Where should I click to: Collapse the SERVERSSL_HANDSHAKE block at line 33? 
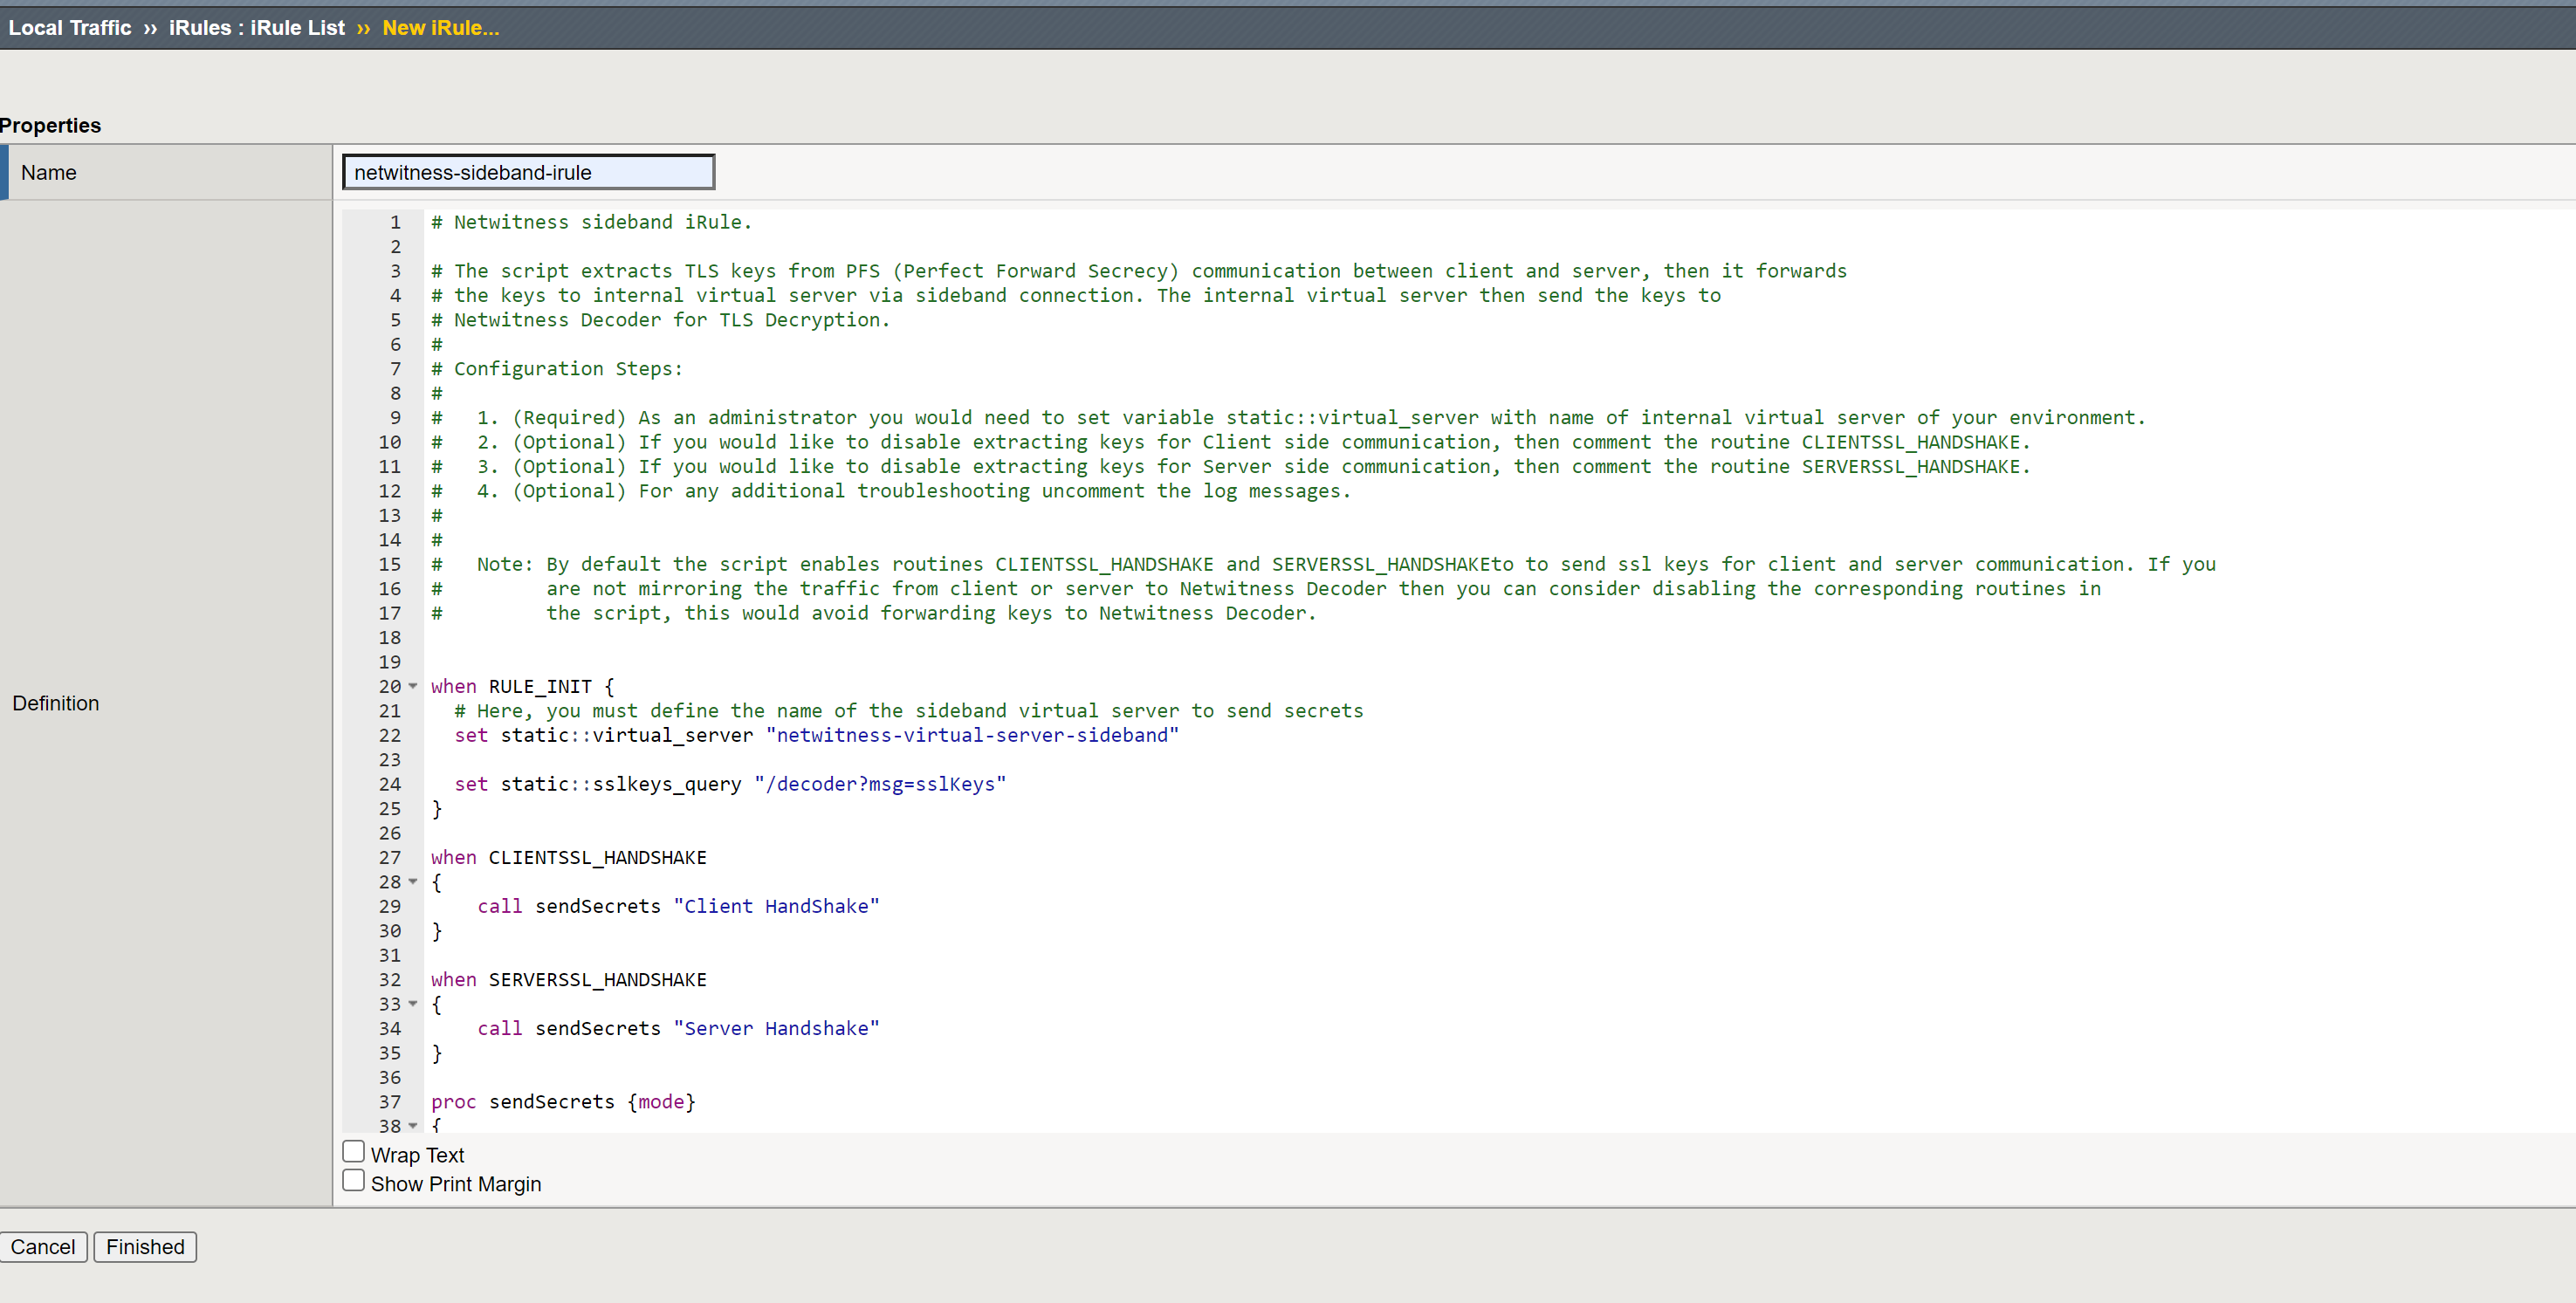pos(413,1003)
